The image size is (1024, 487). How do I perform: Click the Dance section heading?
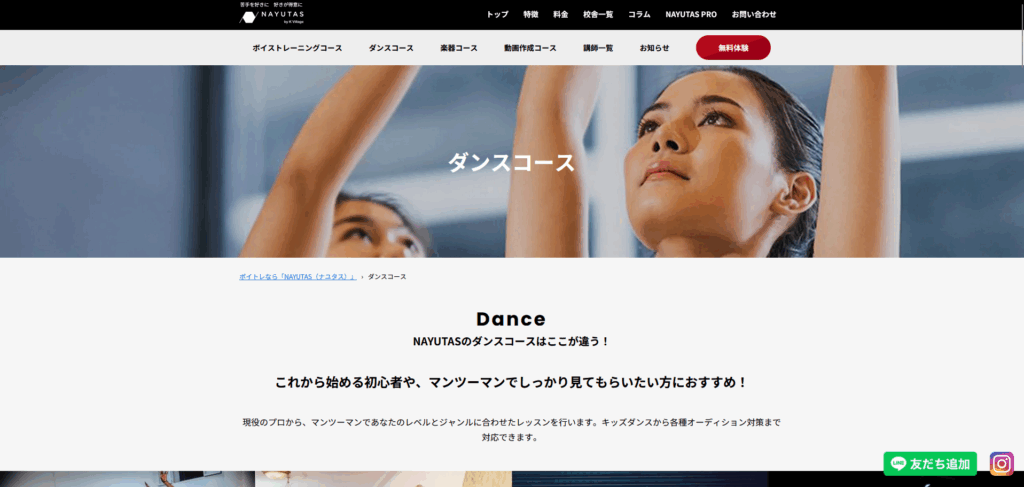[x=511, y=319]
